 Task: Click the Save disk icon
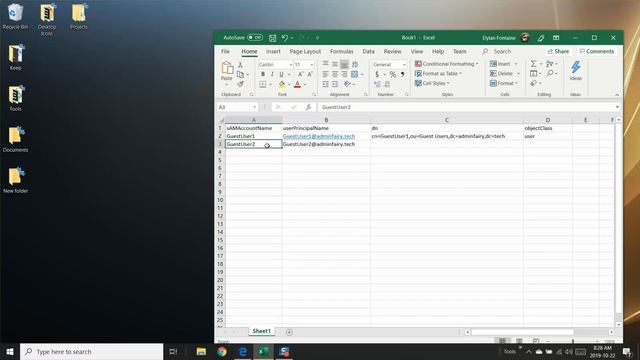272,38
